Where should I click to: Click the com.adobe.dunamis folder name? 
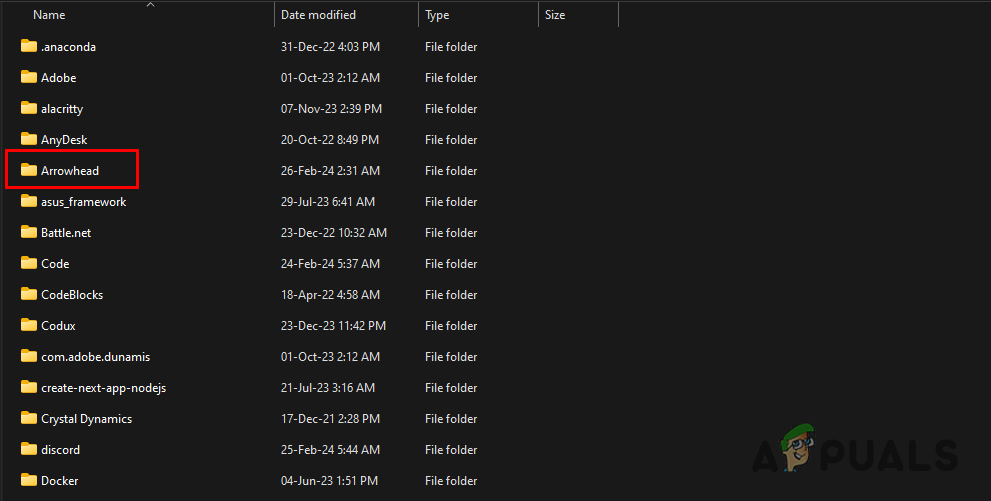click(x=95, y=357)
